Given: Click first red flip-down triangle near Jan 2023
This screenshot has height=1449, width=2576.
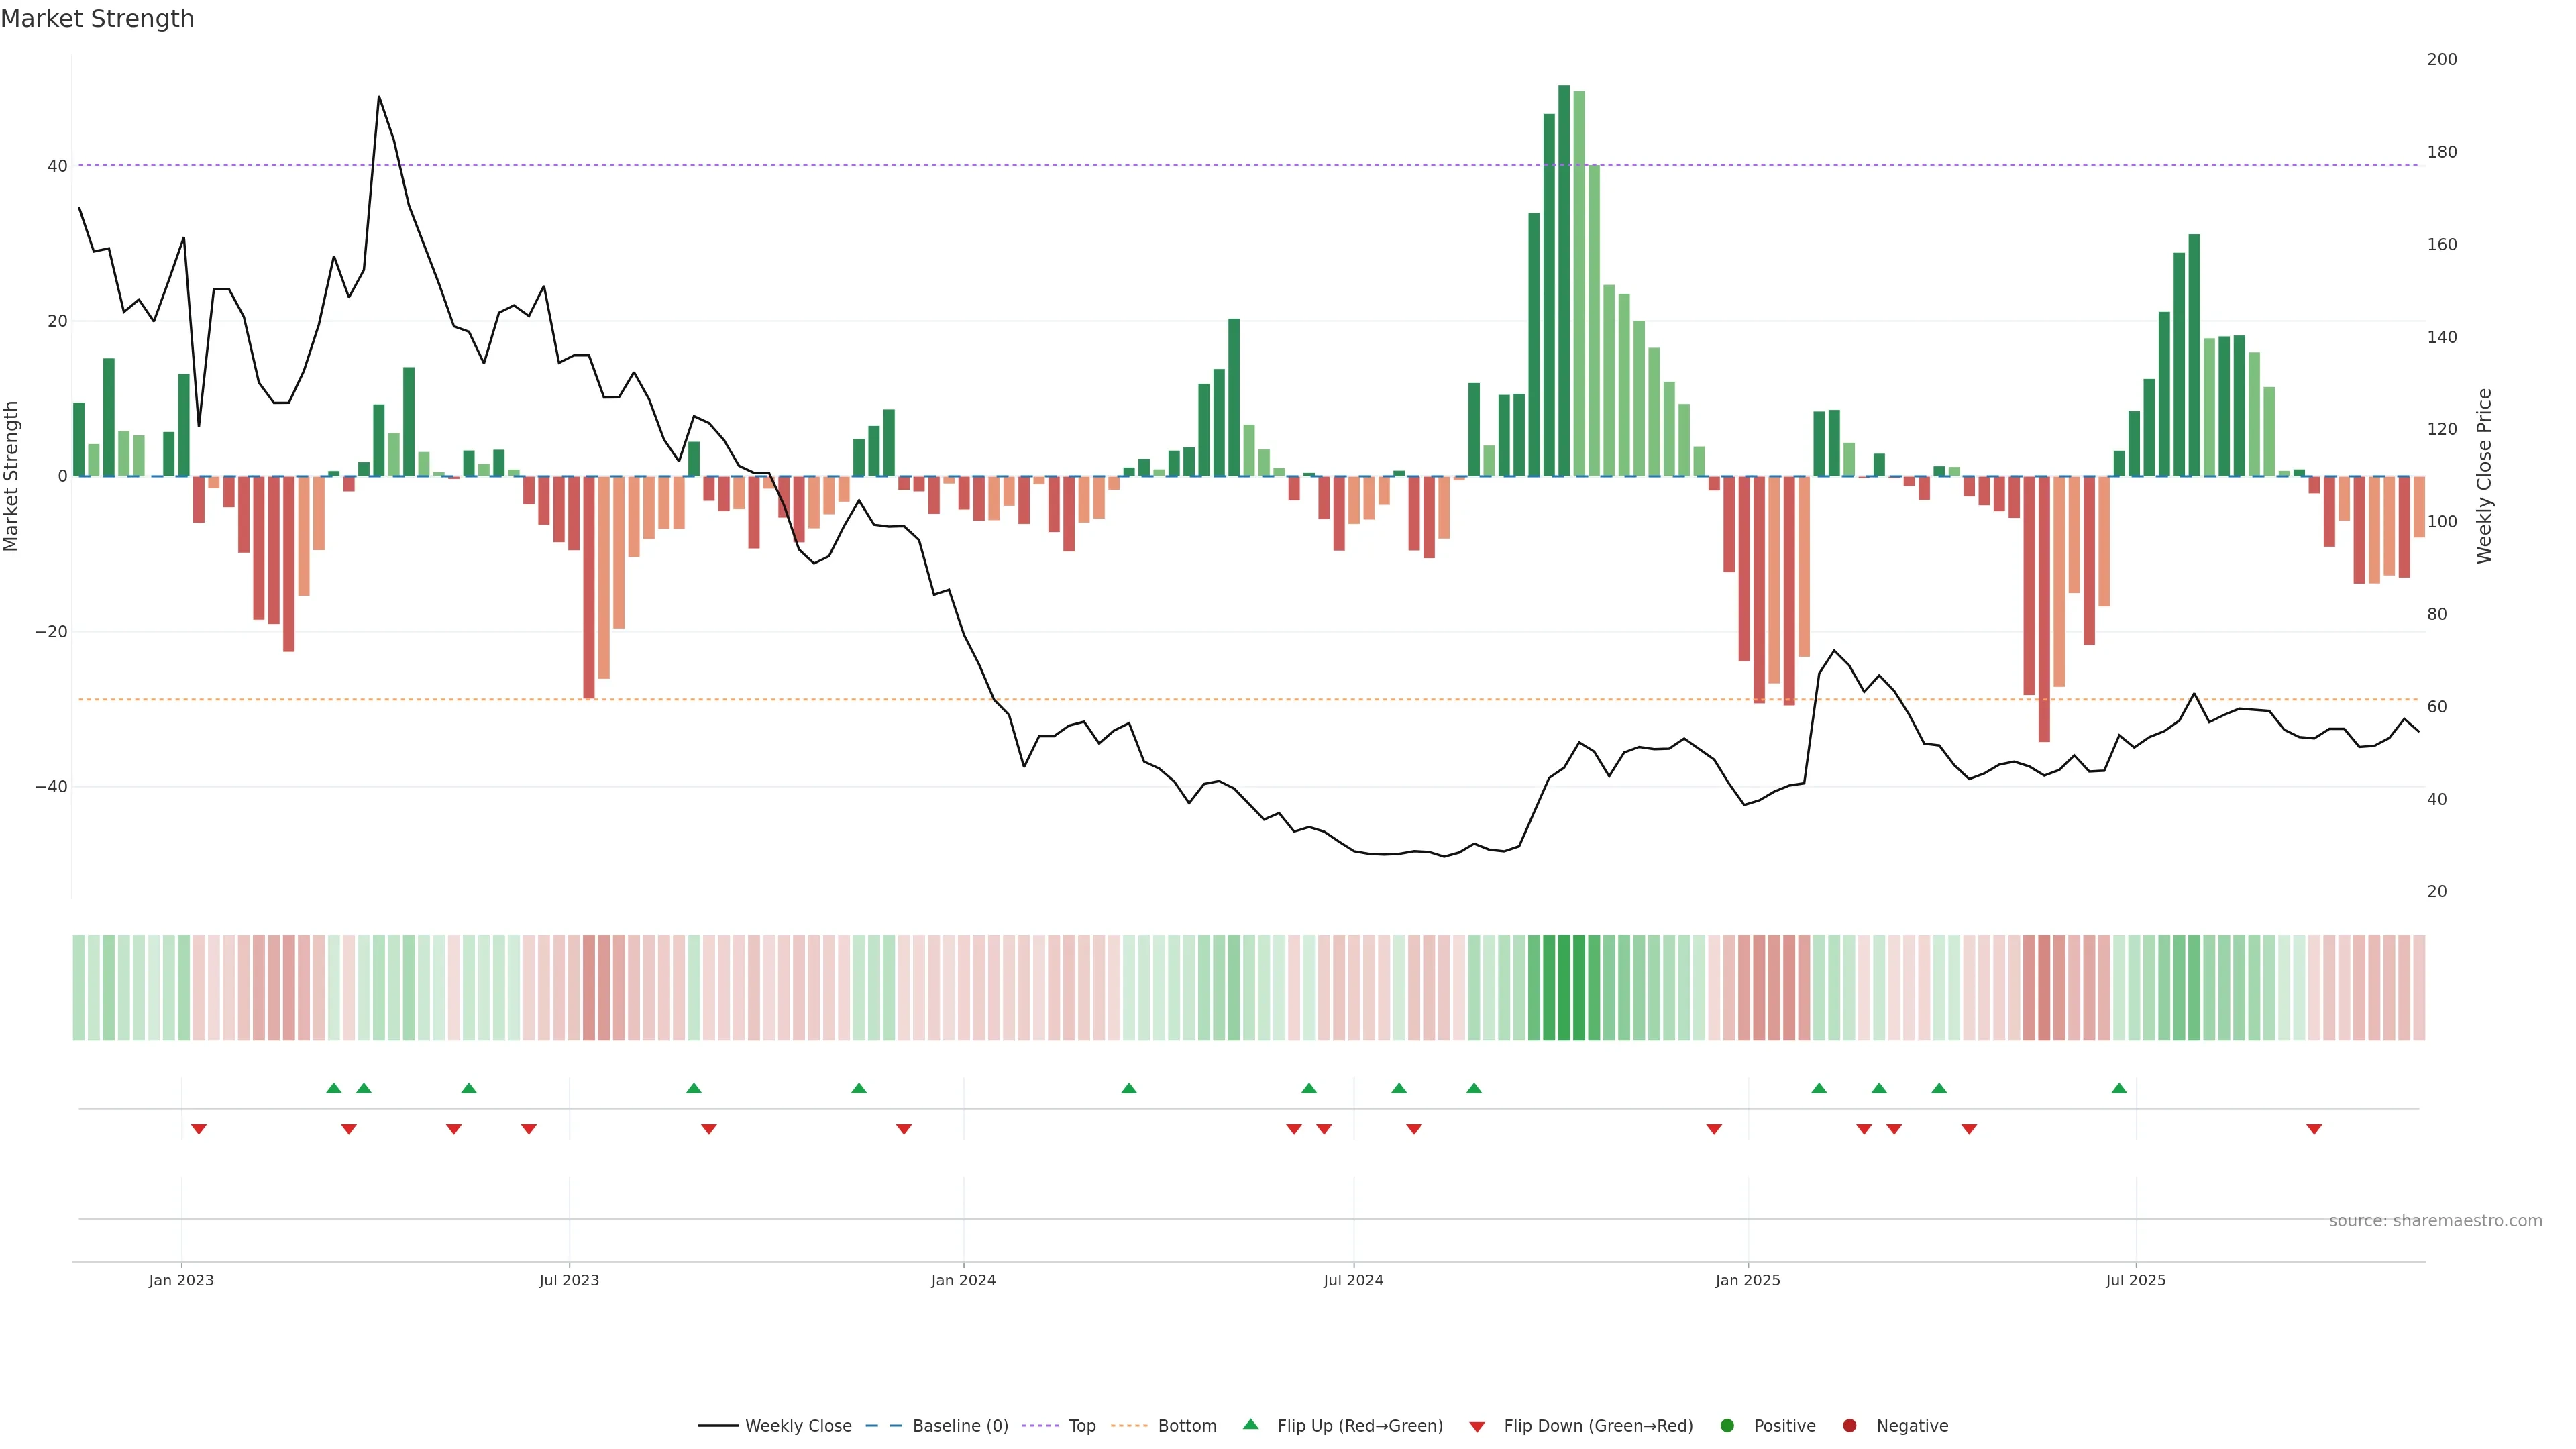Looking at the screenshot, I should [199, 1129].
